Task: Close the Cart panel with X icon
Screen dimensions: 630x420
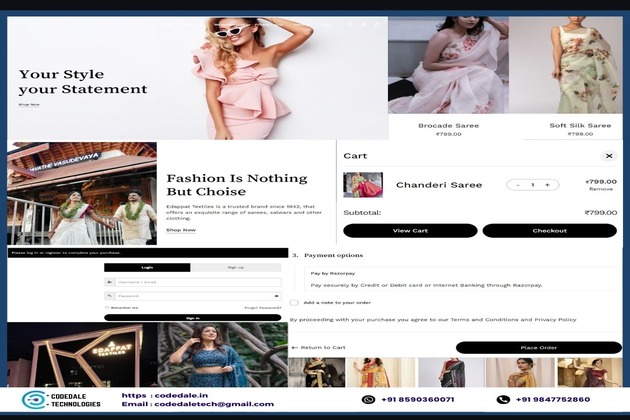Action: point(608,156)
